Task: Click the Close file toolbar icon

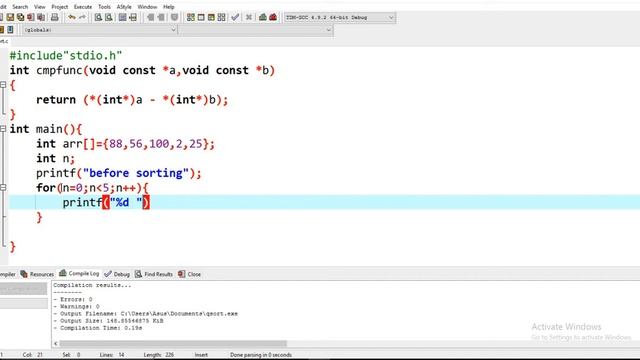Action: coord(31,17)
